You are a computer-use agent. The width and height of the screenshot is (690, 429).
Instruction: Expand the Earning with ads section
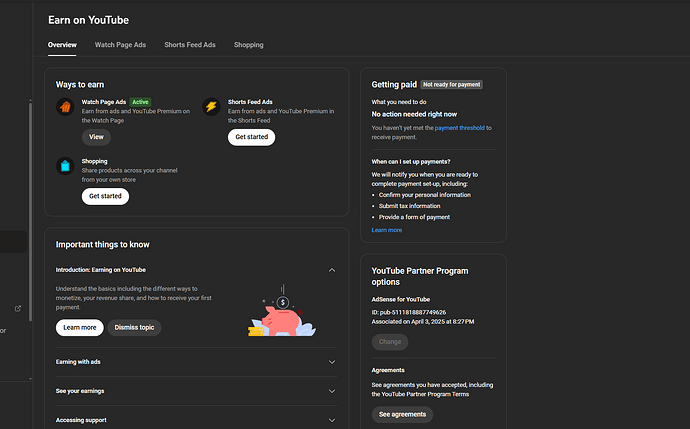332,362
